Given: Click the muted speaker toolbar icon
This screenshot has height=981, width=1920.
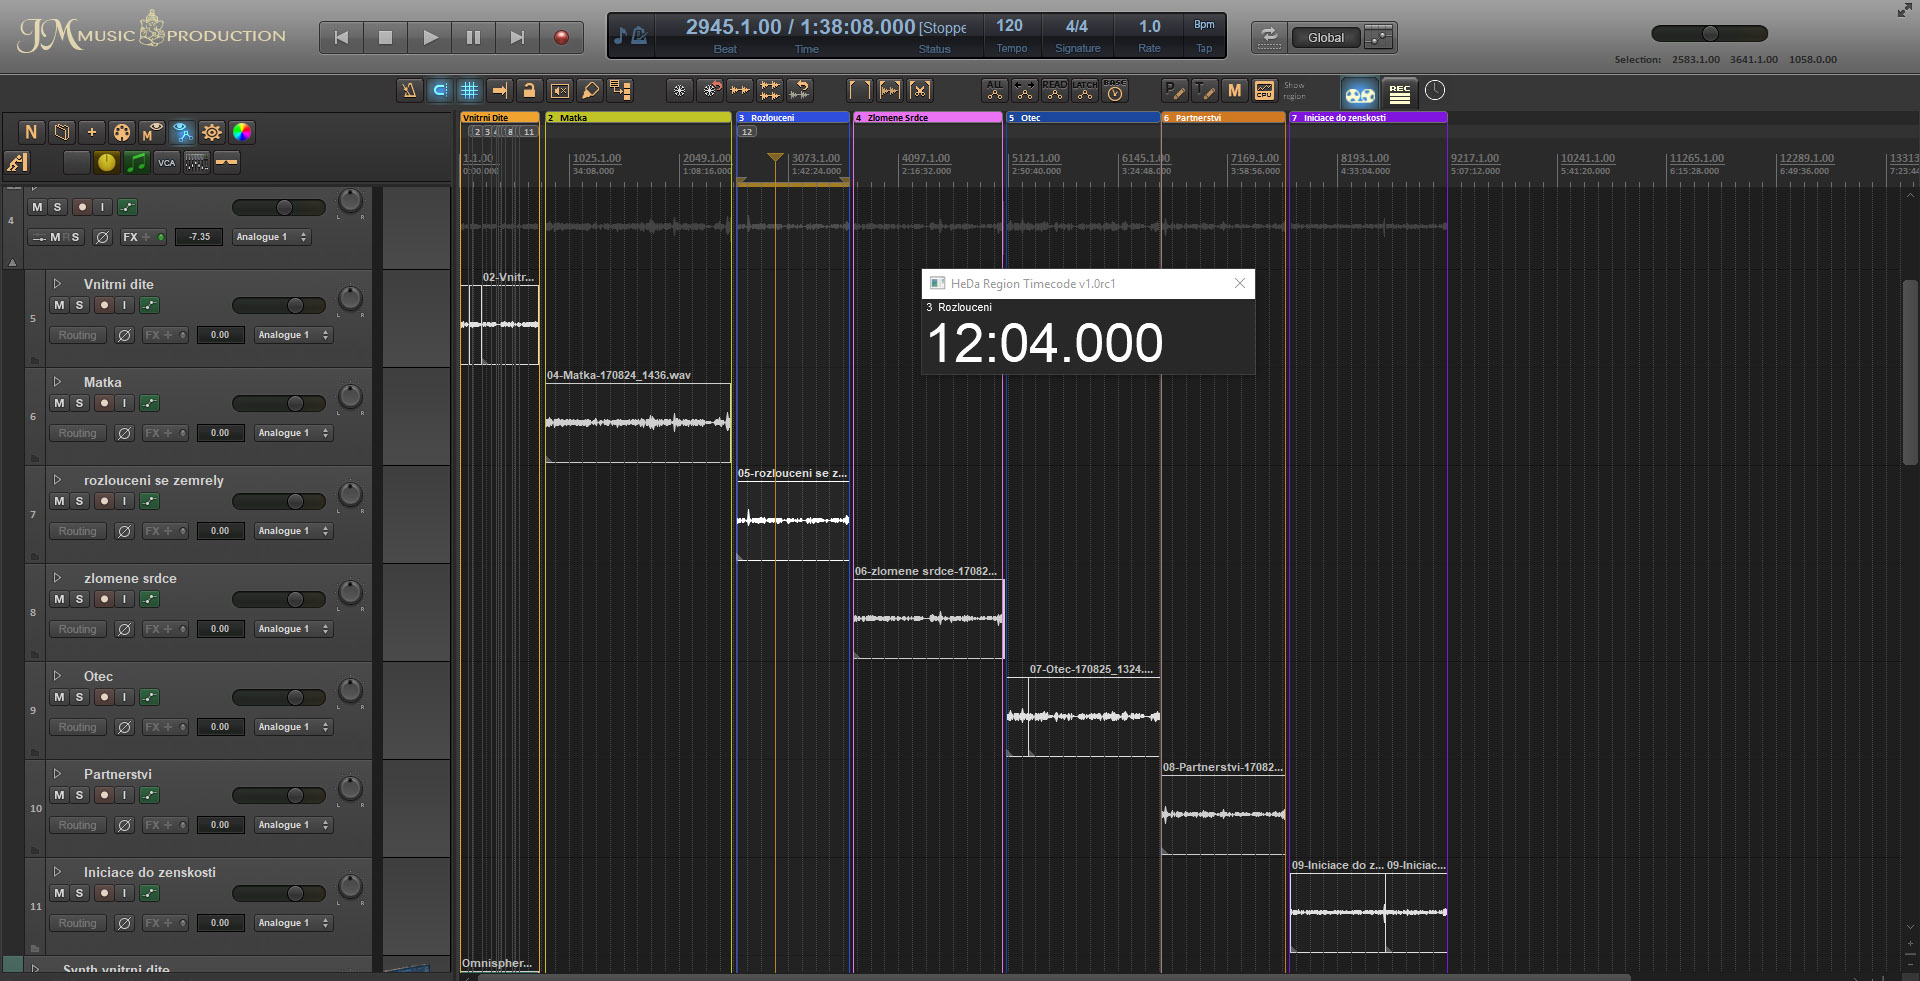Looking at the screenshot, I should (560, 91).
